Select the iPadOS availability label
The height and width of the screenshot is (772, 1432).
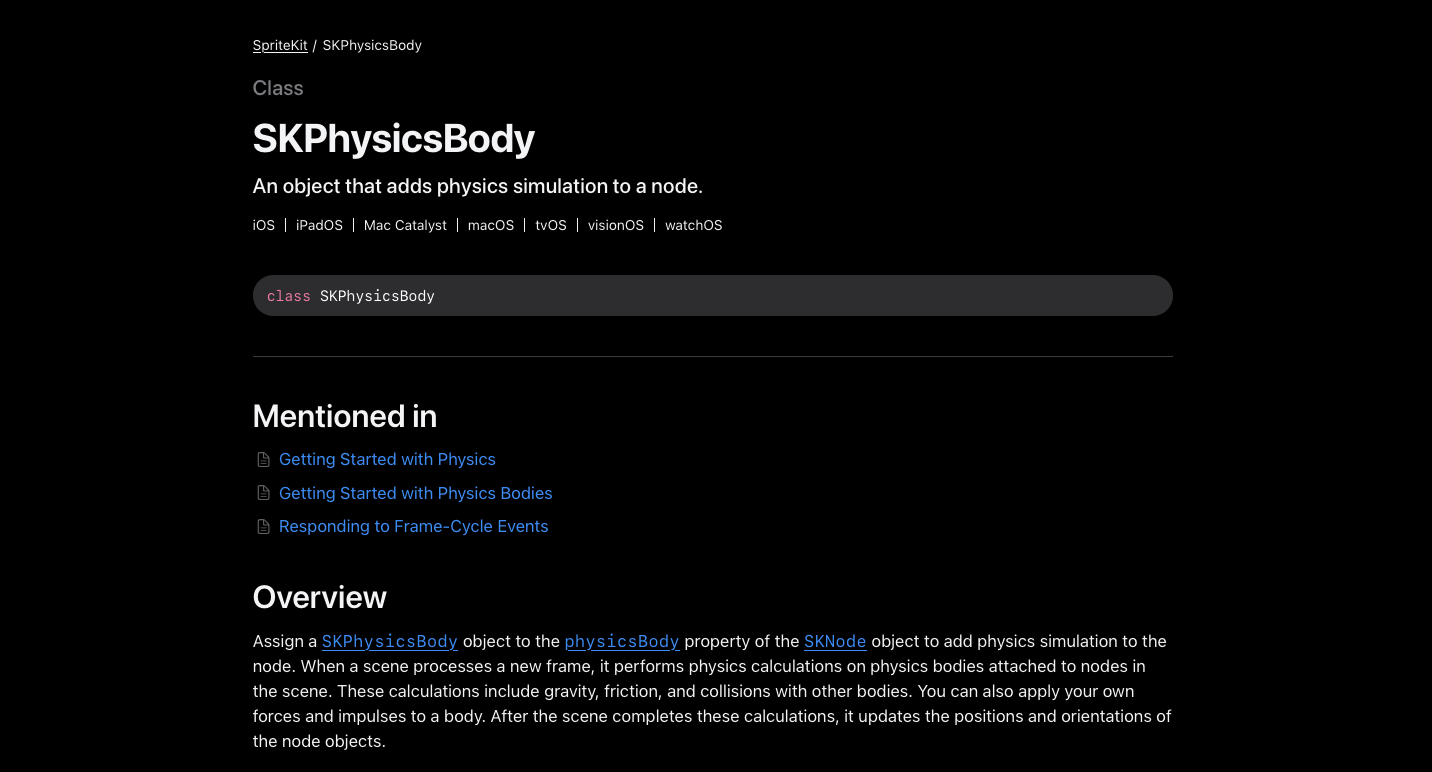[319, 225]
